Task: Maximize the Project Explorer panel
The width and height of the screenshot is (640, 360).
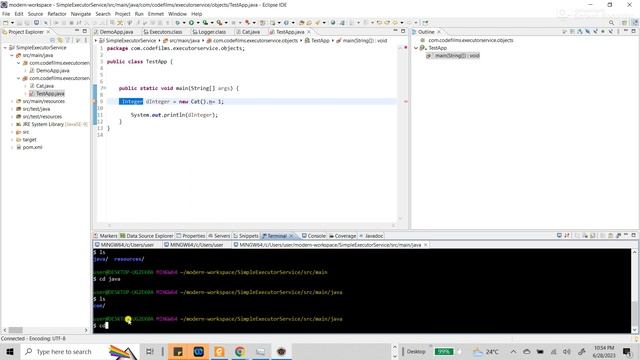Action: coord(84,31)
